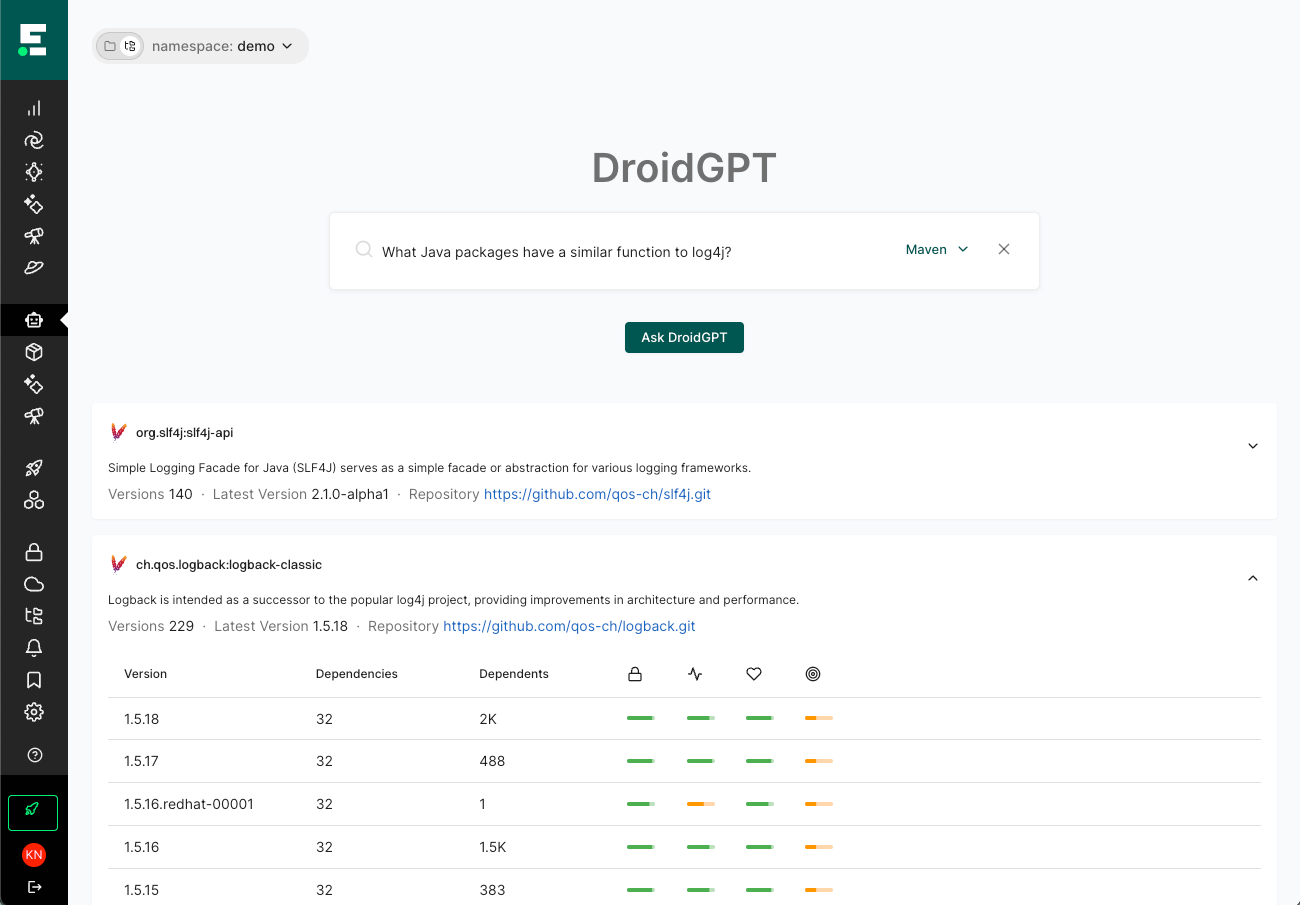Open the cloud icon in sidebar
1300x905 pixels.
pyautogui.click(x=34, y=584)
